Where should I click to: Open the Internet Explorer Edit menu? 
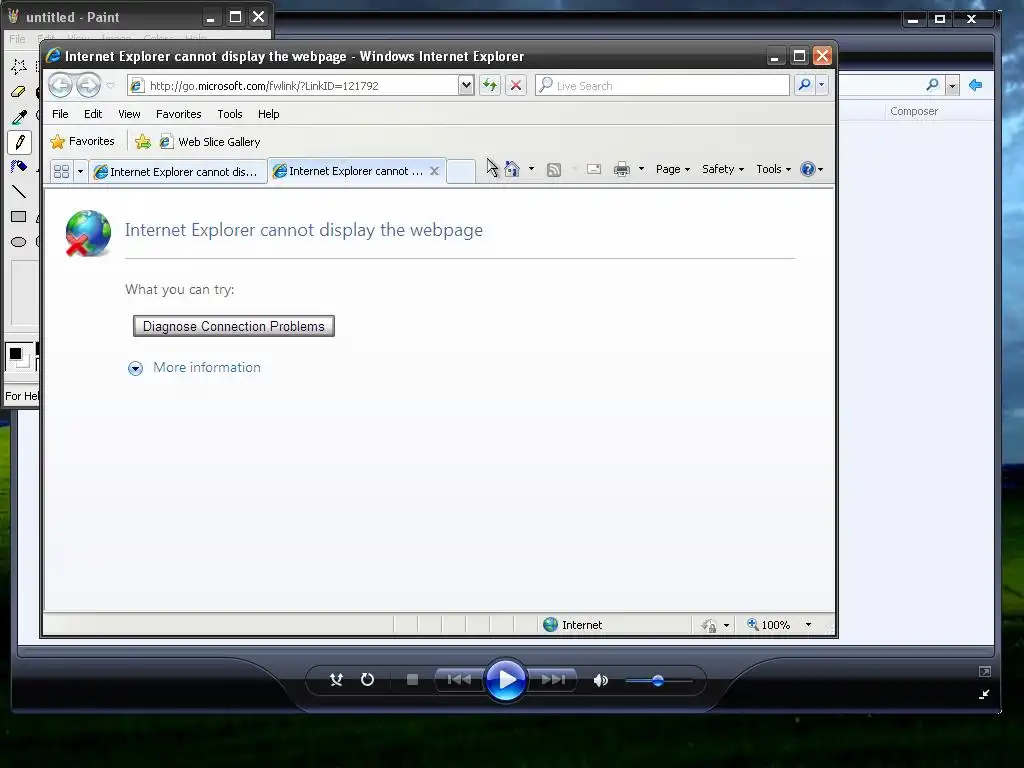click(x=93, y=114)
